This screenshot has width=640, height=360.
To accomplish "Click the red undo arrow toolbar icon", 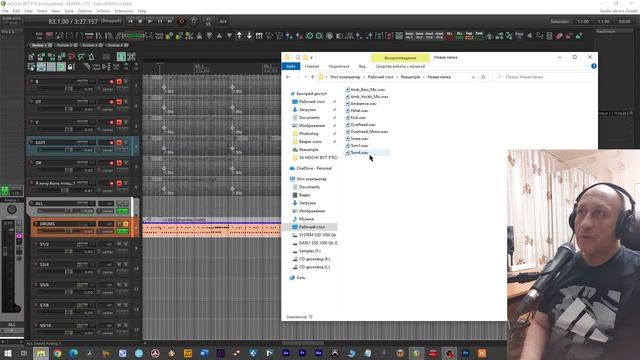I will pos(71,57).
